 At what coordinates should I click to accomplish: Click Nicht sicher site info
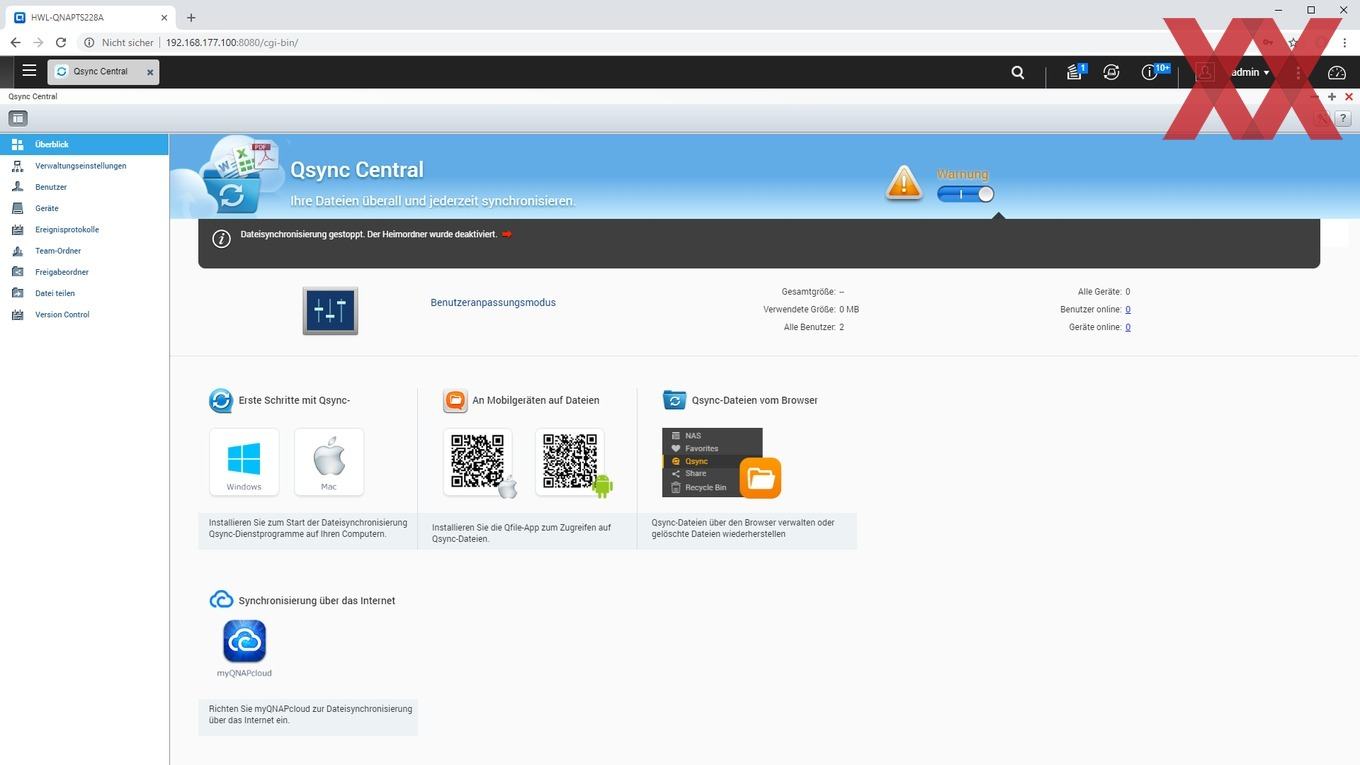pyautogui.click(x=119, y=43)
